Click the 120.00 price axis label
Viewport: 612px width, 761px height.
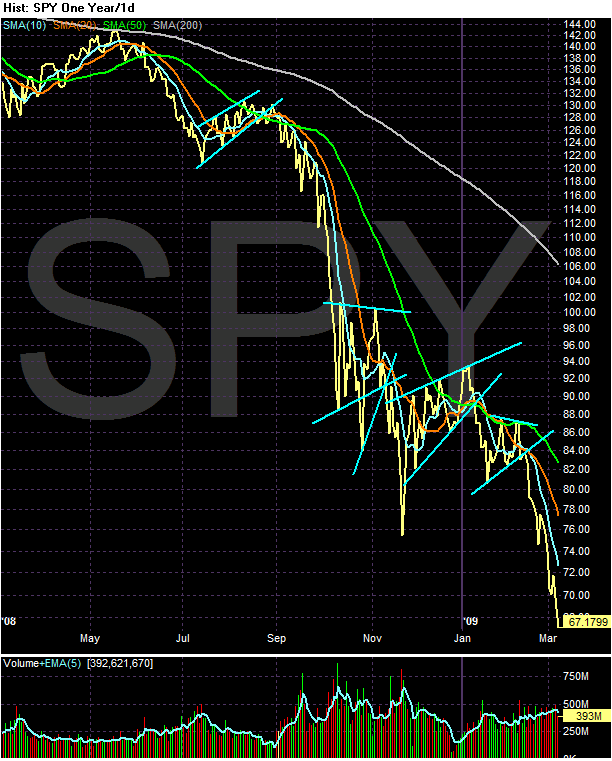[x=579, y=168]
